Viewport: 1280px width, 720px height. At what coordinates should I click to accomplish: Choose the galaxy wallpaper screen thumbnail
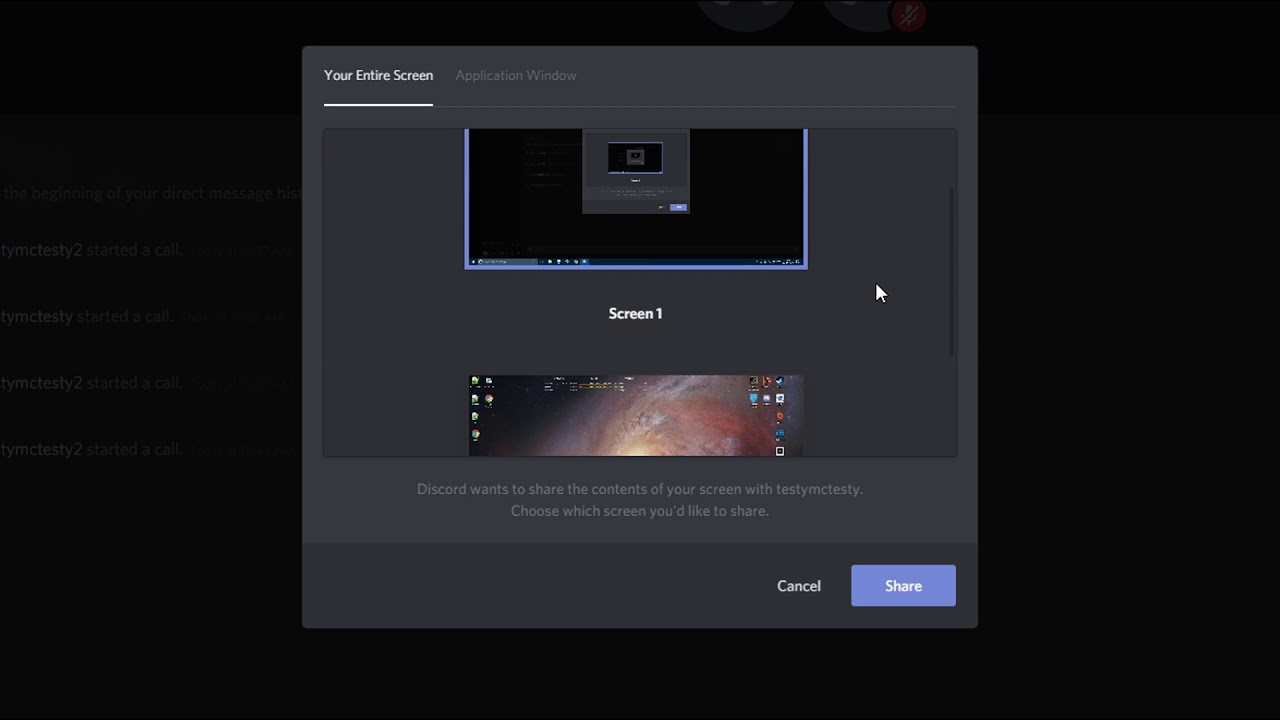coord(636,415)
